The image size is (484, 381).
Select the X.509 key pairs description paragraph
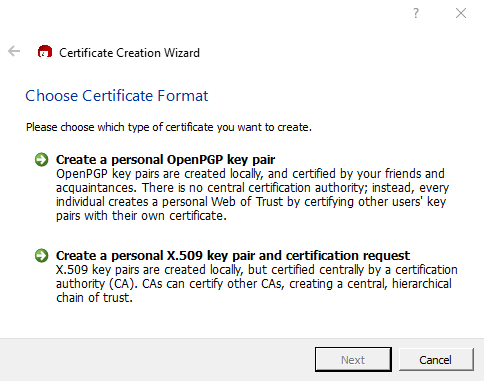point(257,284)
